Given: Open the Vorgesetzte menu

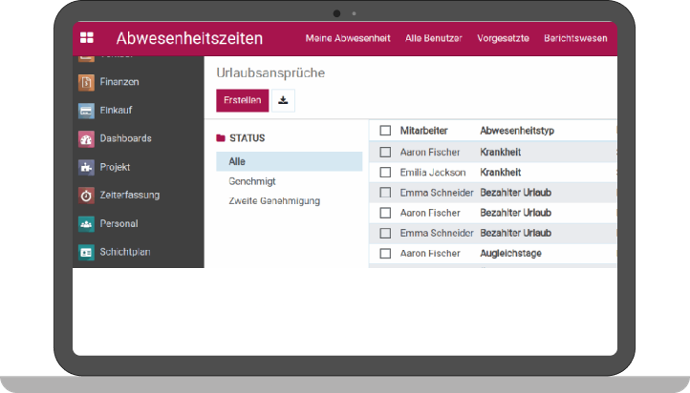Looking at the screenshot, I should pyautogui.click(x=503, y=38).
